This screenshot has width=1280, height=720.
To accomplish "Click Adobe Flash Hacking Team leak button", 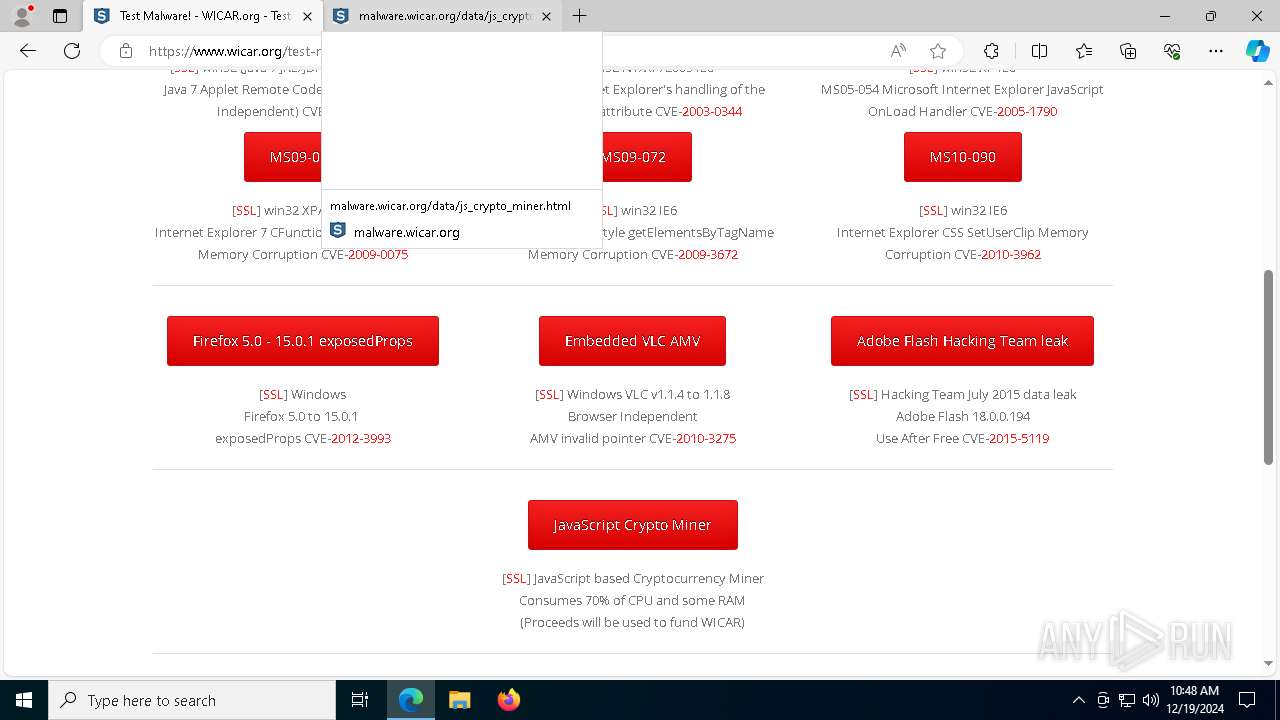I will pos(962,341).
